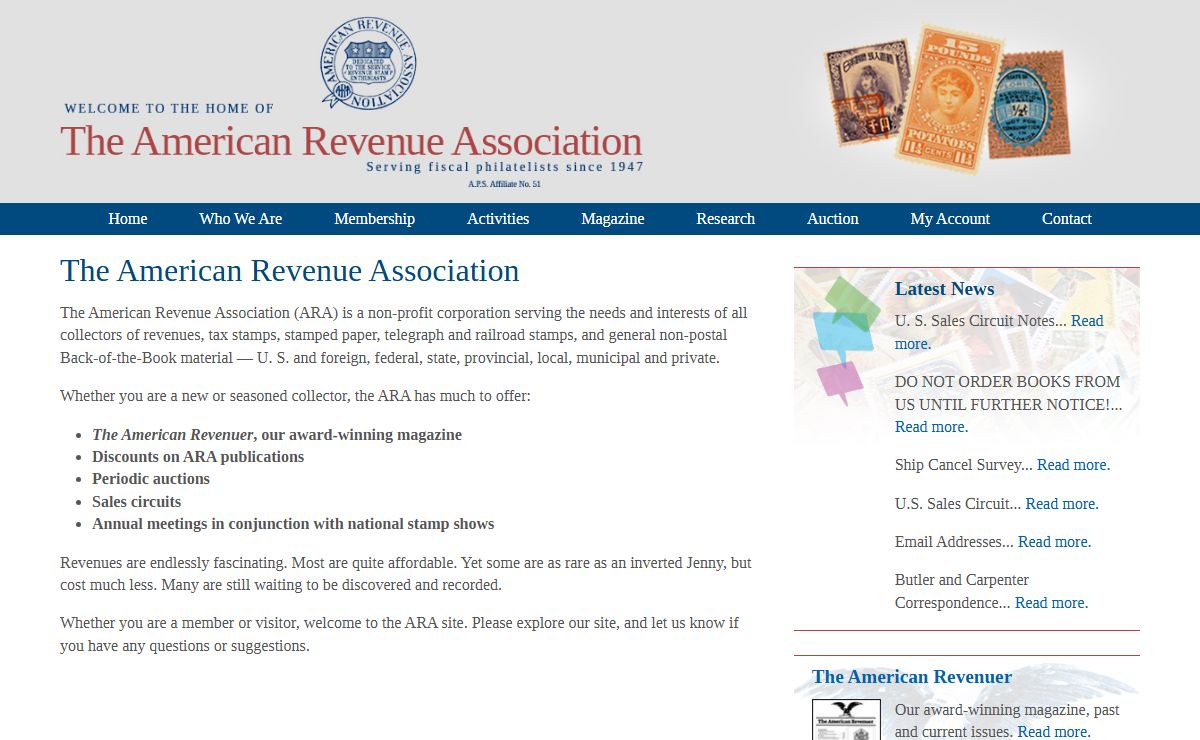The width and height of the screenshot is (1200, 740).
Task: Click the blue oval stamp image
Action: [1029, 105]
